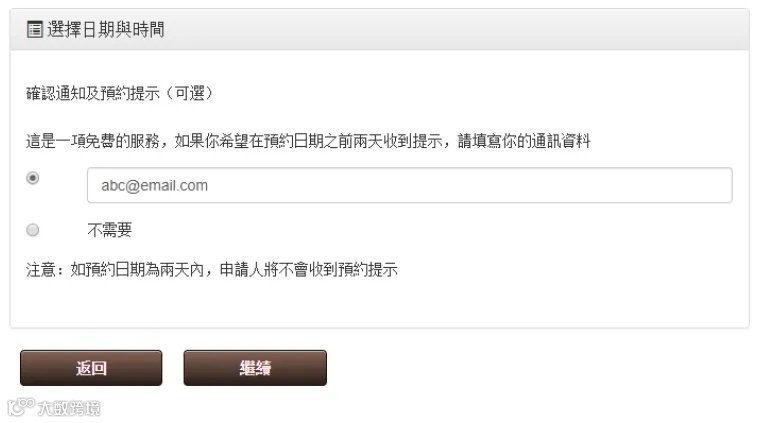
Task: Click the 繼續 button
Action: 255,368
